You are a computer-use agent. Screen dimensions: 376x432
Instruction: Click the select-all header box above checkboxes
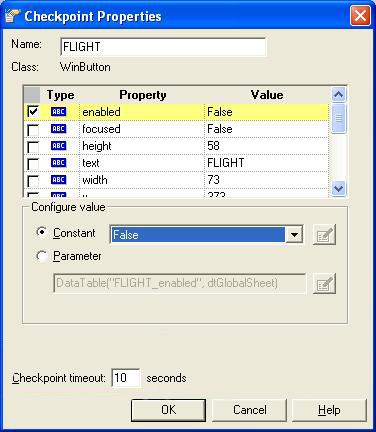click(32, 95)
